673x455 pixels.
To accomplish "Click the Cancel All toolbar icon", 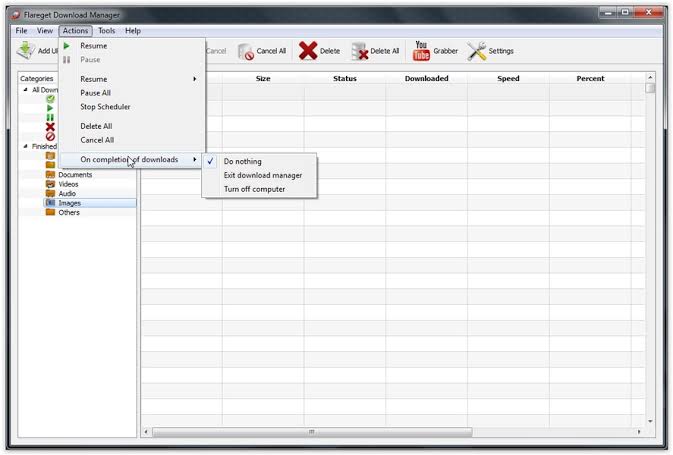I will [x=246, y=52].
